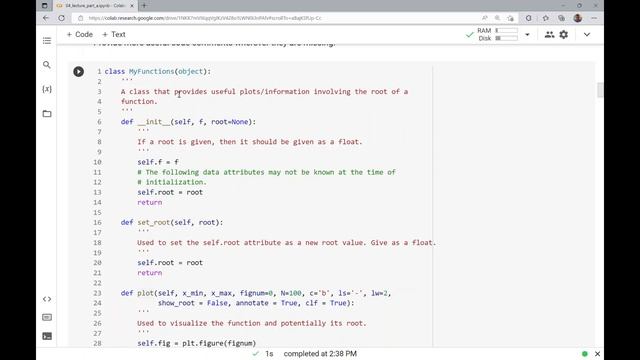This screenshot has width=640, height=360.
Task: Open the code snippets panel
Action: click(47, 299)
